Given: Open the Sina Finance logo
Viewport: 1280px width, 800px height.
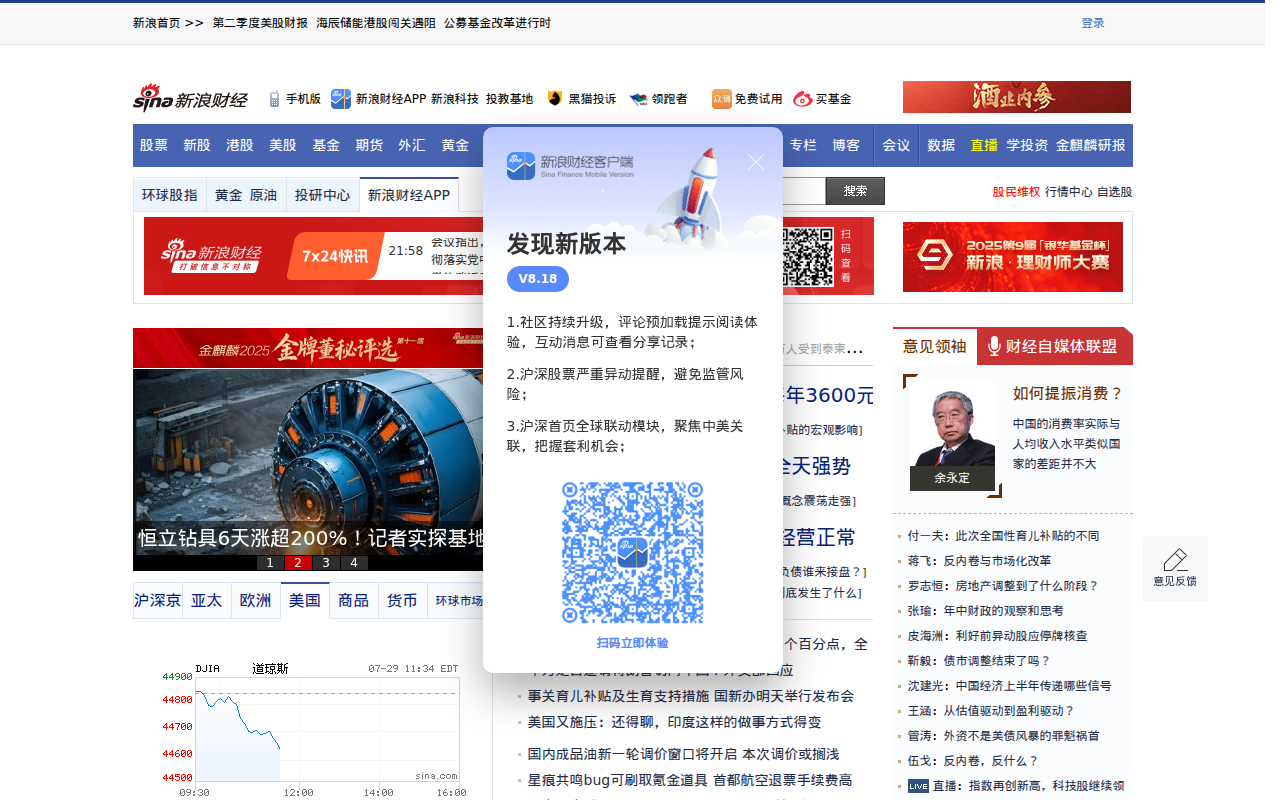Looking at the screenshot, I should click(x=190, y=98).
